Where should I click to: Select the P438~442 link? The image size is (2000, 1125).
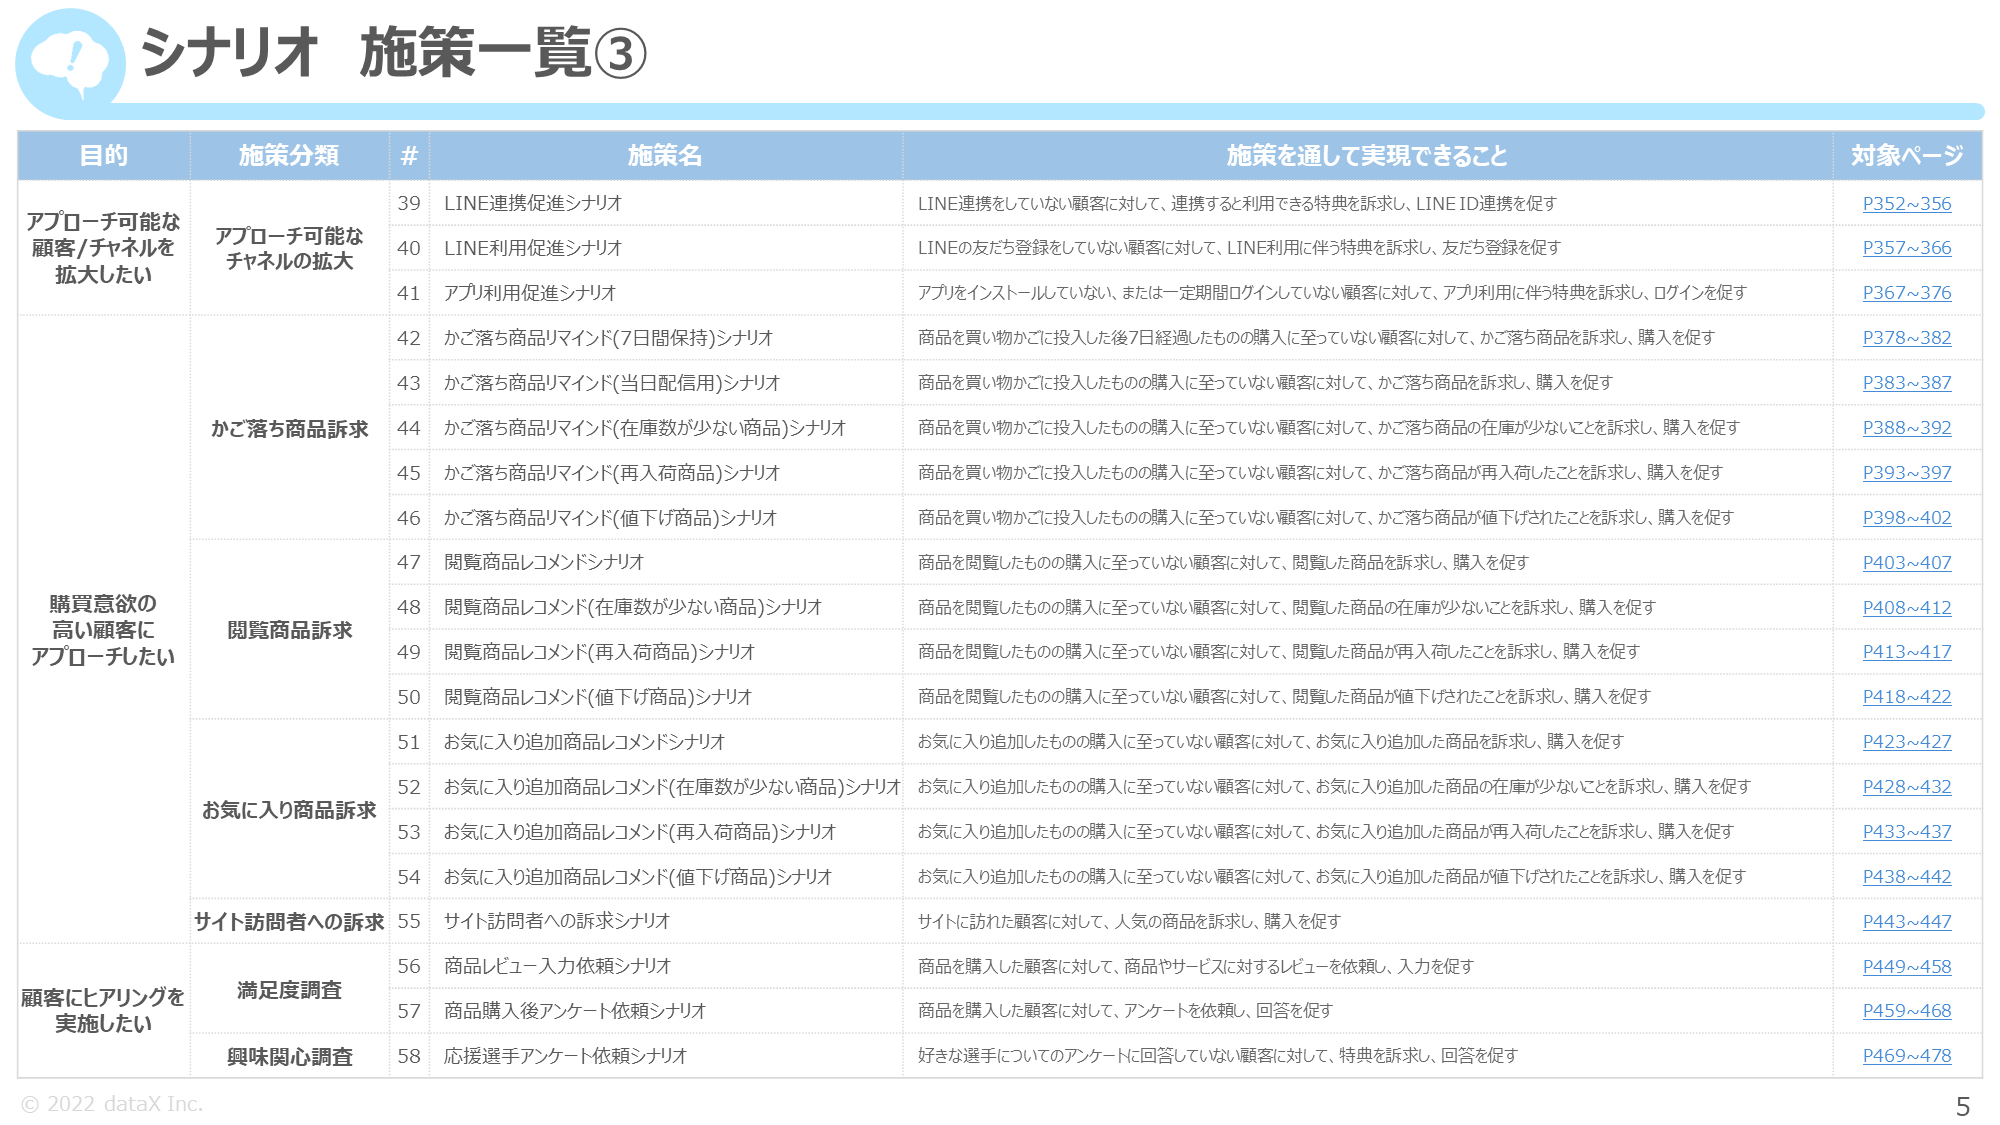pyautogui.click(x=1906, y=877)
